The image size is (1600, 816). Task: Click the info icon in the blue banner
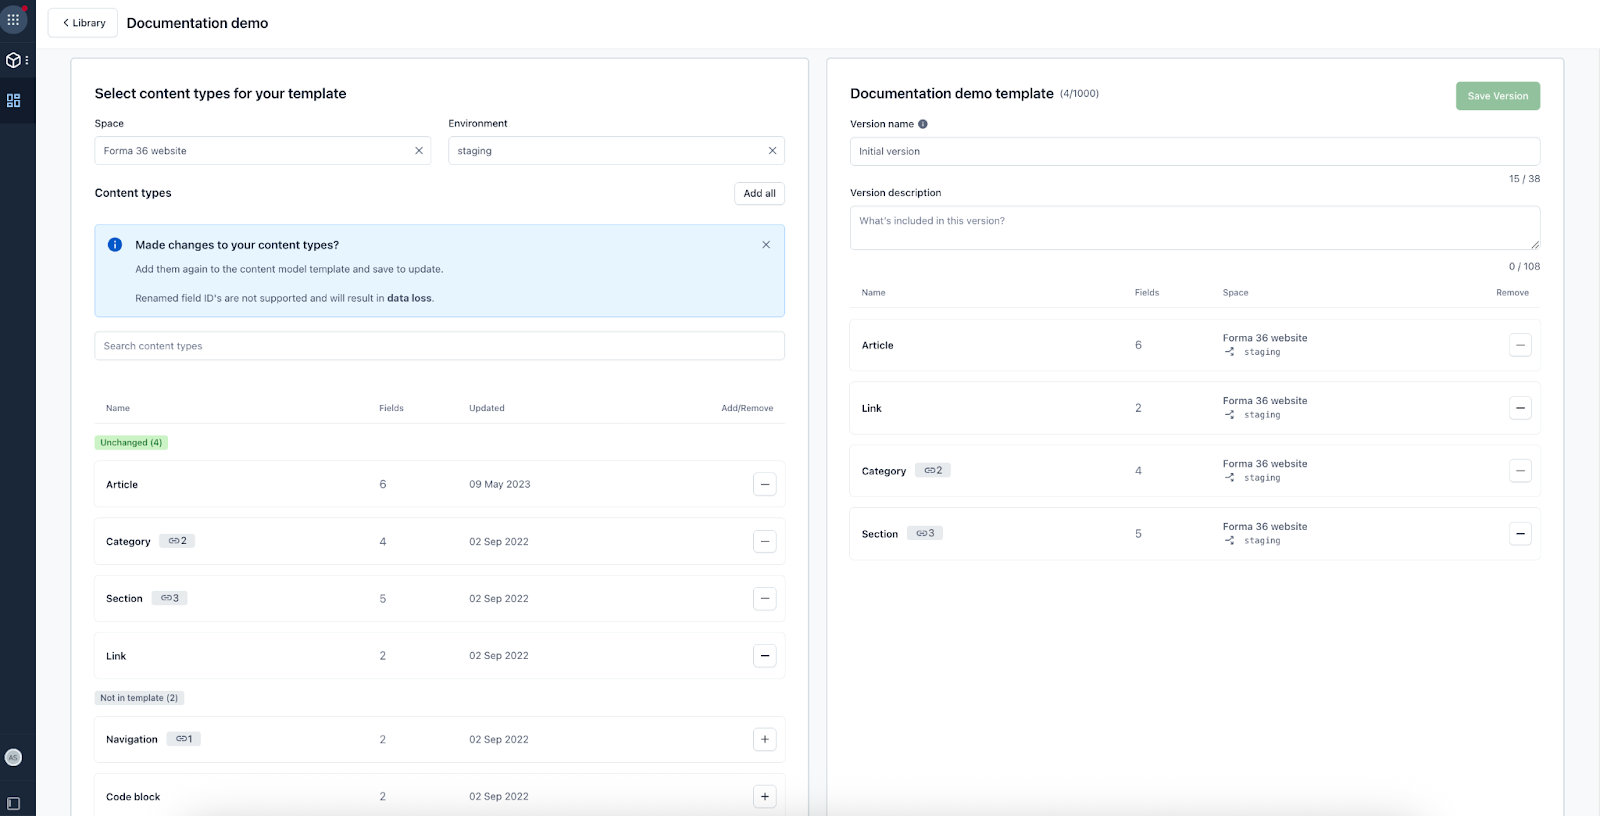(x=115, y=245)
